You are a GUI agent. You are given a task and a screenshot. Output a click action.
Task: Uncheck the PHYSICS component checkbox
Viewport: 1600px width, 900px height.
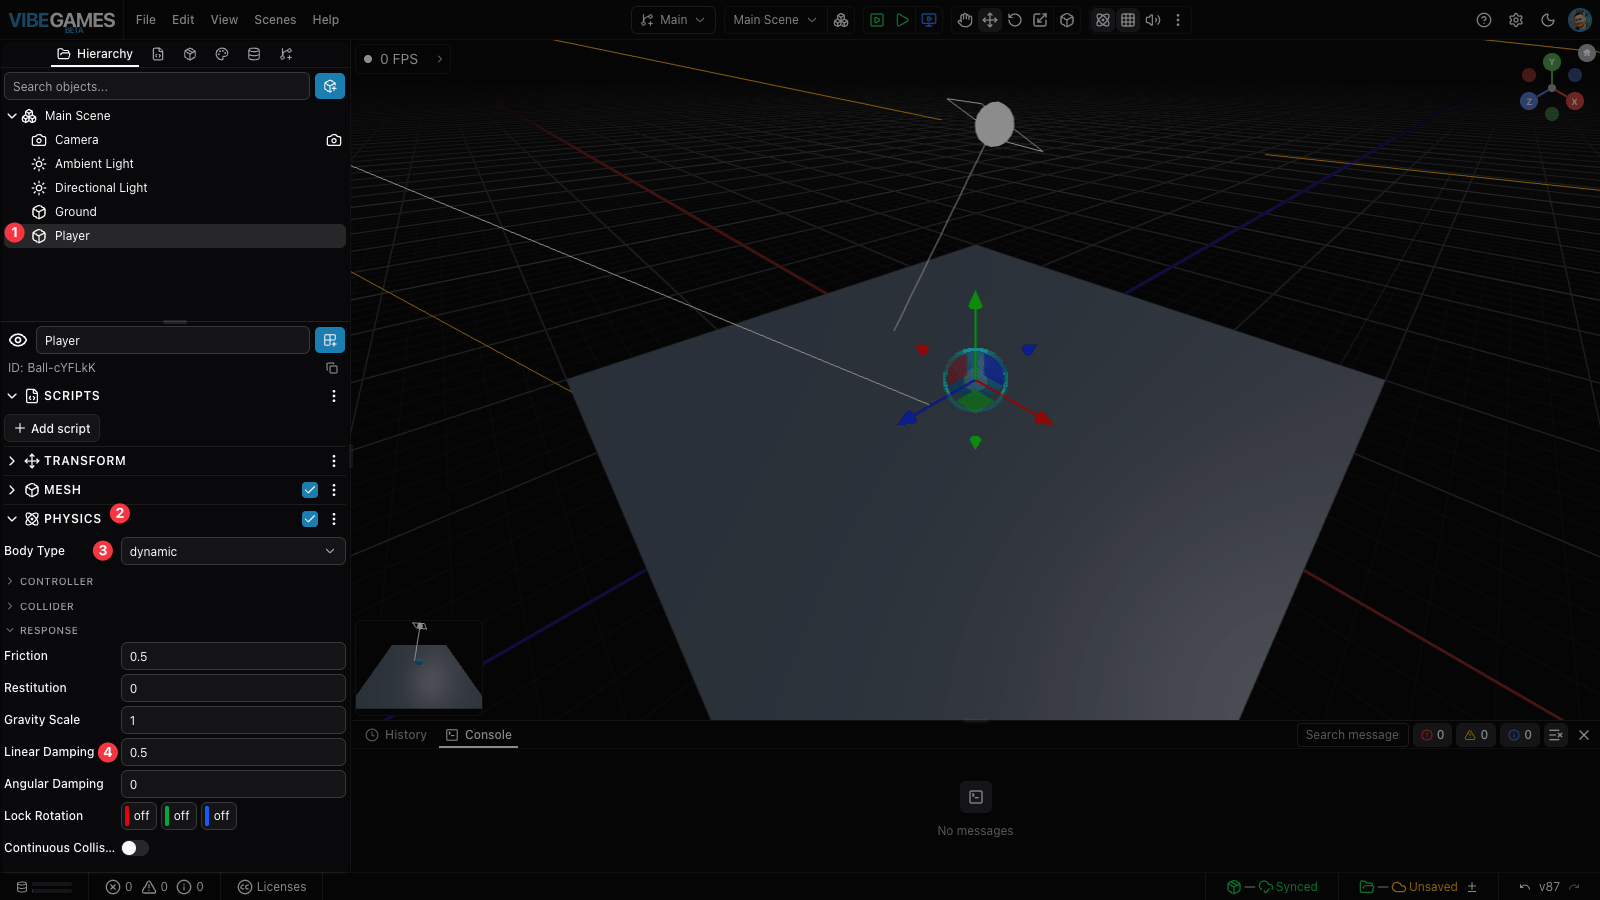310,519
